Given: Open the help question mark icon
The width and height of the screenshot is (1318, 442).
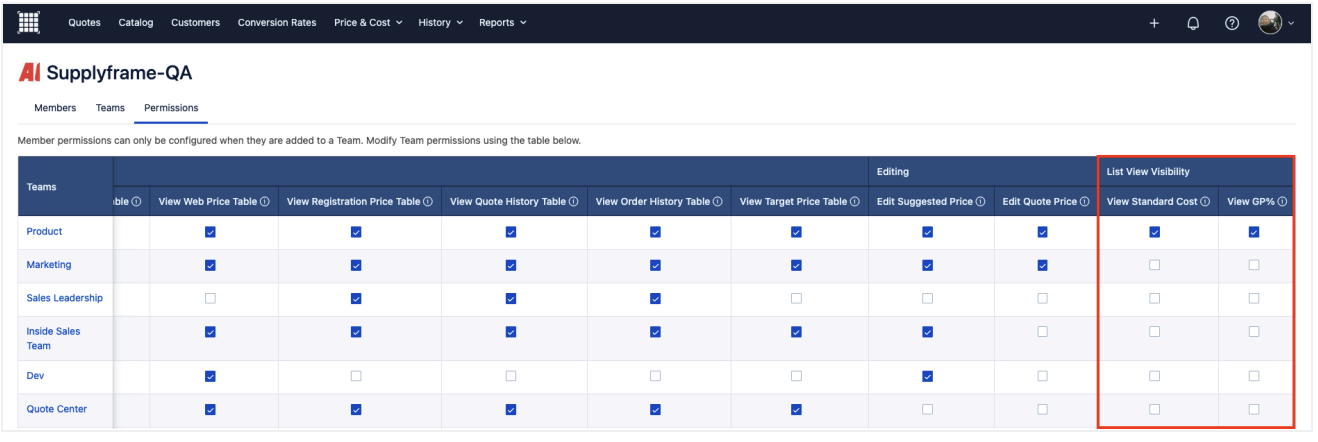Looking at the screenshot, I should [1232, 23].
